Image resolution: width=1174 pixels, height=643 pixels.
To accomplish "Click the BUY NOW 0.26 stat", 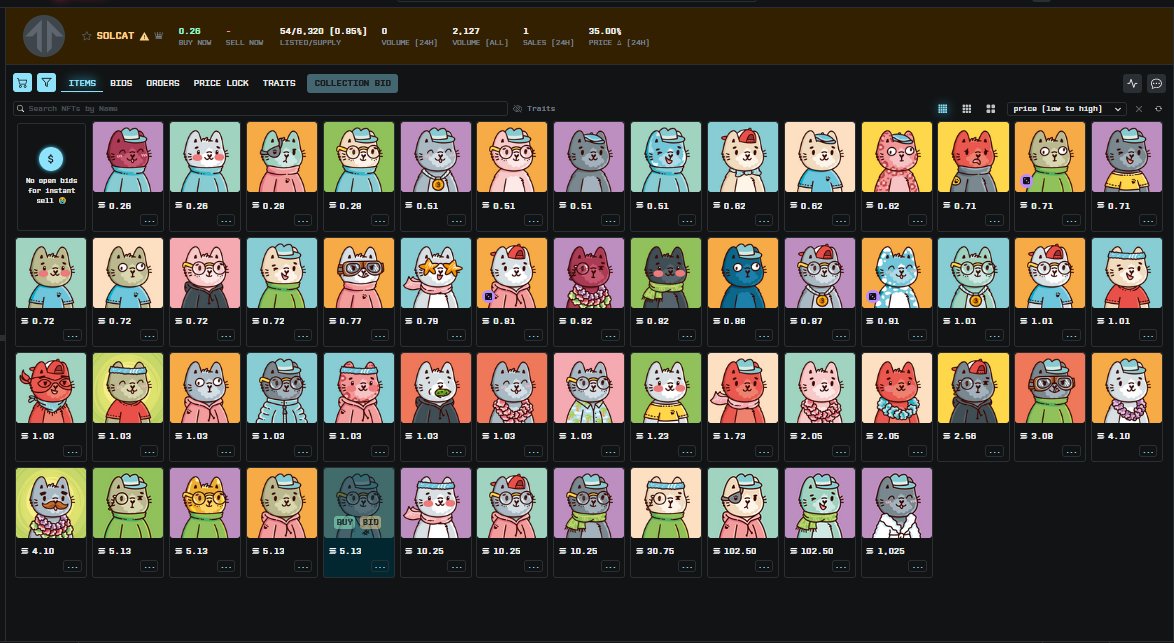I will coord(195,36).
